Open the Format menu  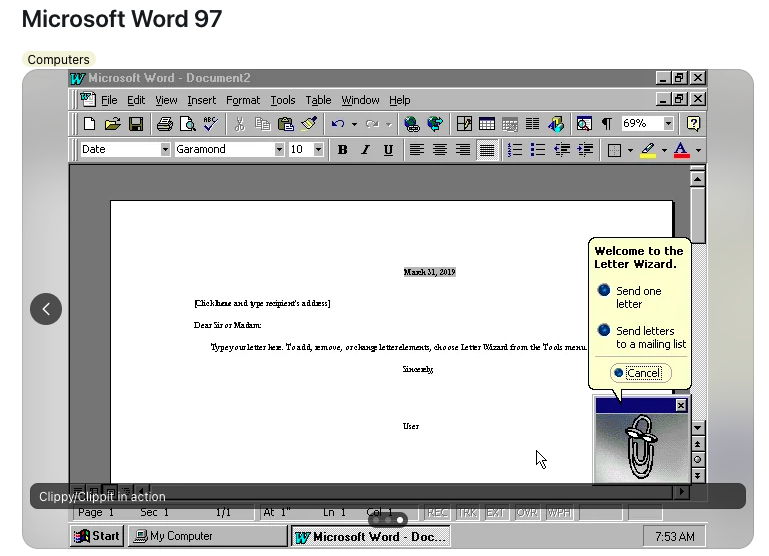tap(242, 100)
